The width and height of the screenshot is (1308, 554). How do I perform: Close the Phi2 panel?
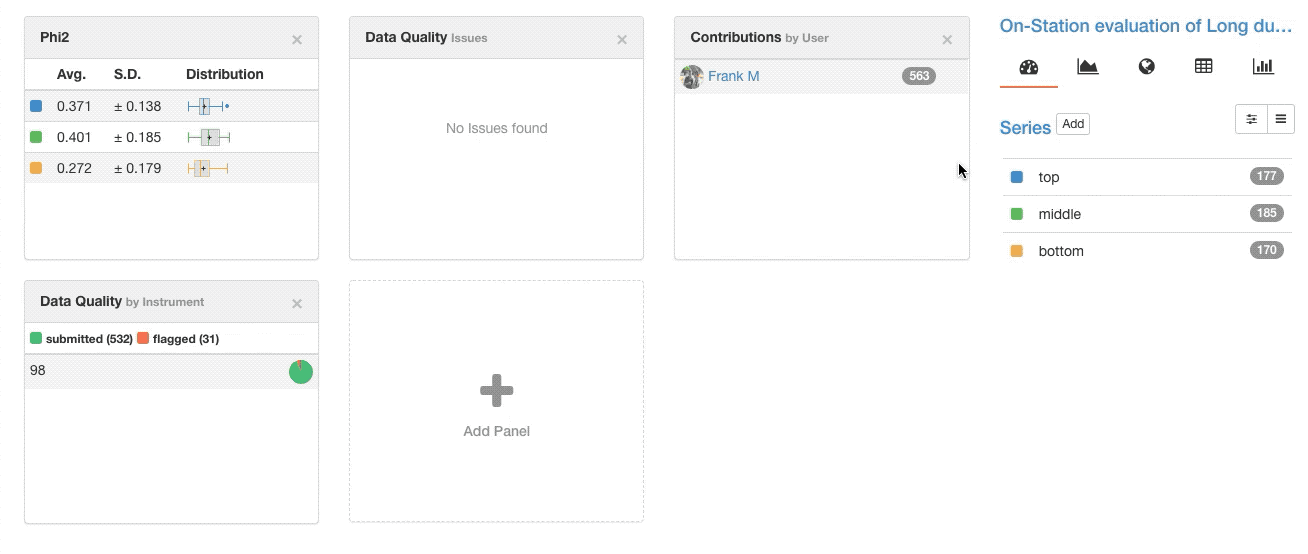coord(297,40)
